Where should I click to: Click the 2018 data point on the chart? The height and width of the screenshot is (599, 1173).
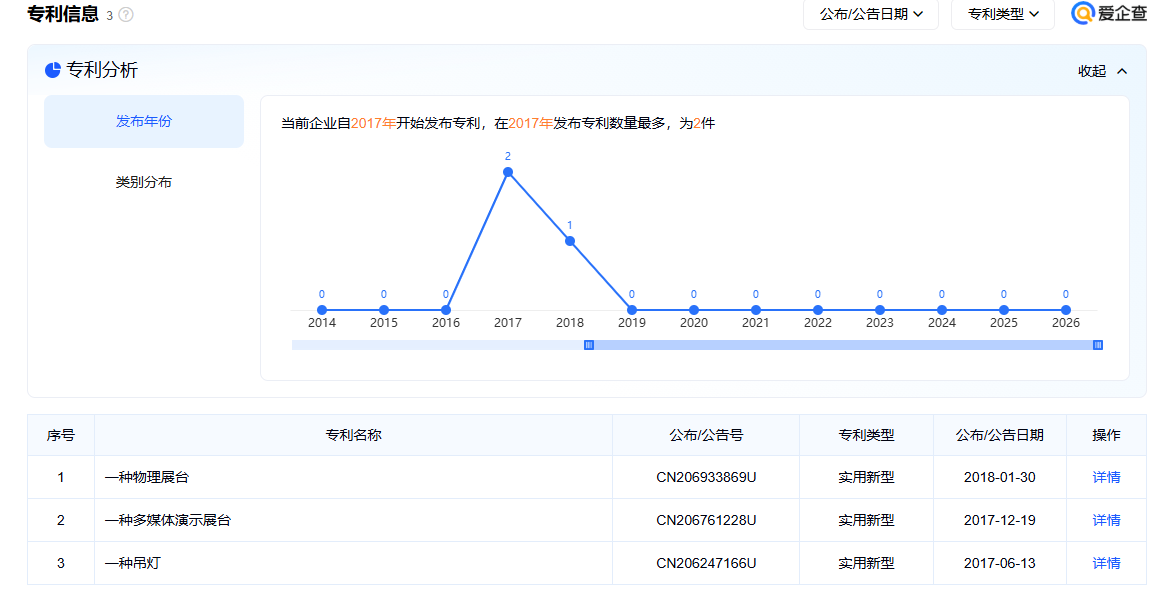click(570, 241)
